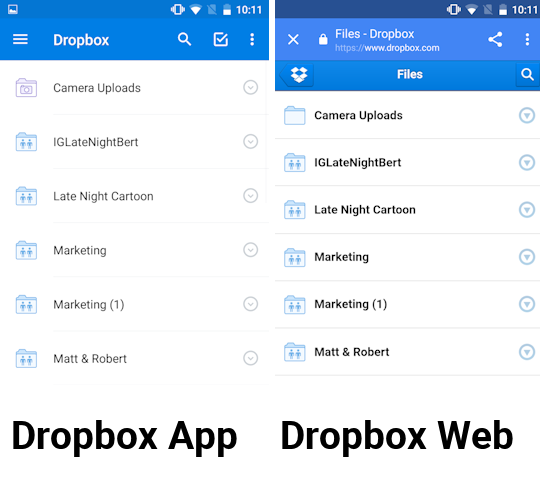Tap the picture notification icon in status bar
Viewport: 540px width, 480px height.
tap(13, 9)
